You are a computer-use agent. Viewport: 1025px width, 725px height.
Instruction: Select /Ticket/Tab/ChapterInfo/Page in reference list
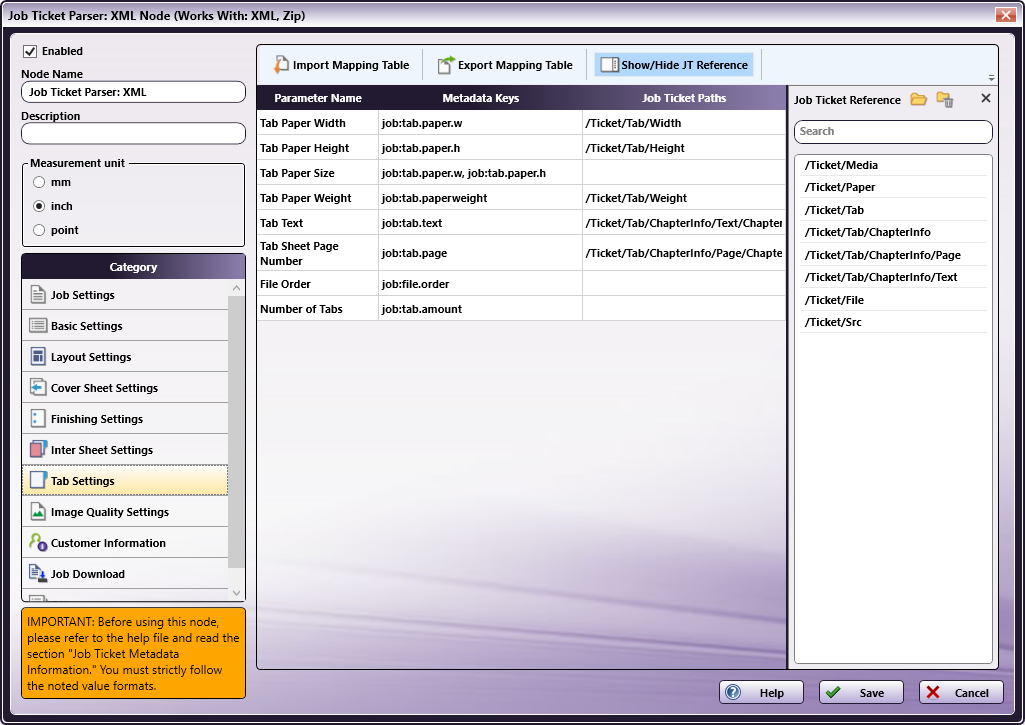(892, 255)
